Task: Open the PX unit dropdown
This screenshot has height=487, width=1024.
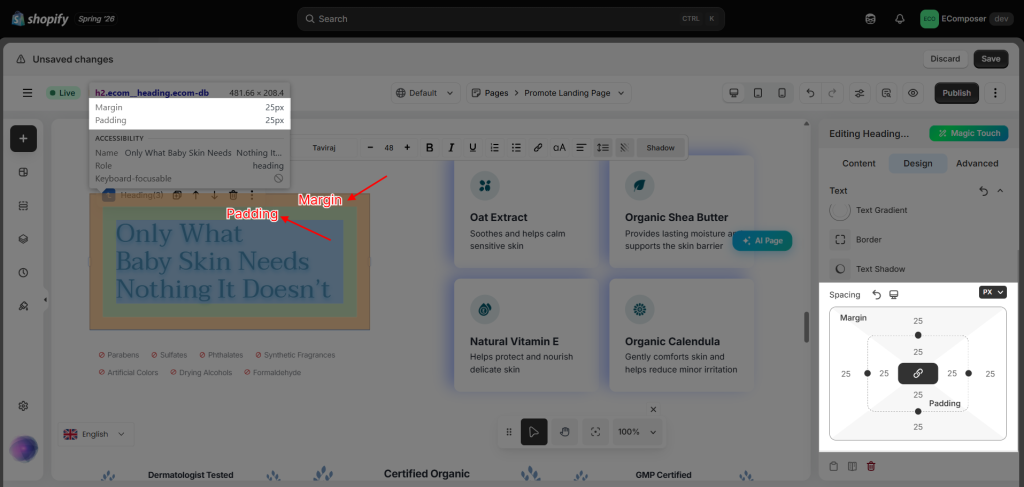Action: [993, 292]
